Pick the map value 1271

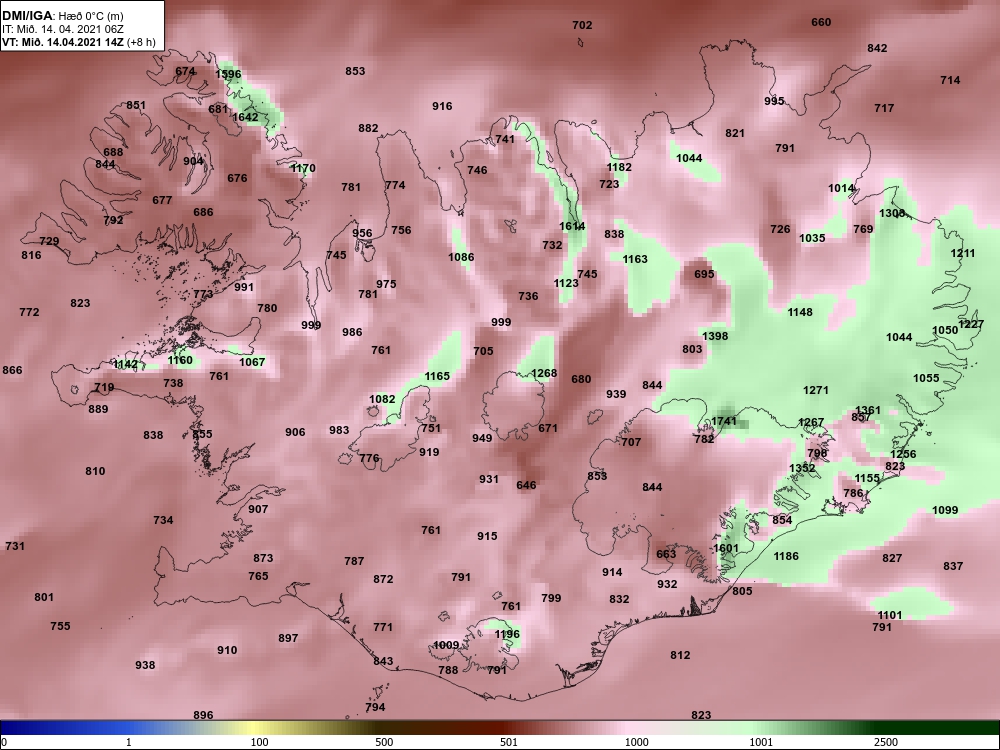click(816, 390)
